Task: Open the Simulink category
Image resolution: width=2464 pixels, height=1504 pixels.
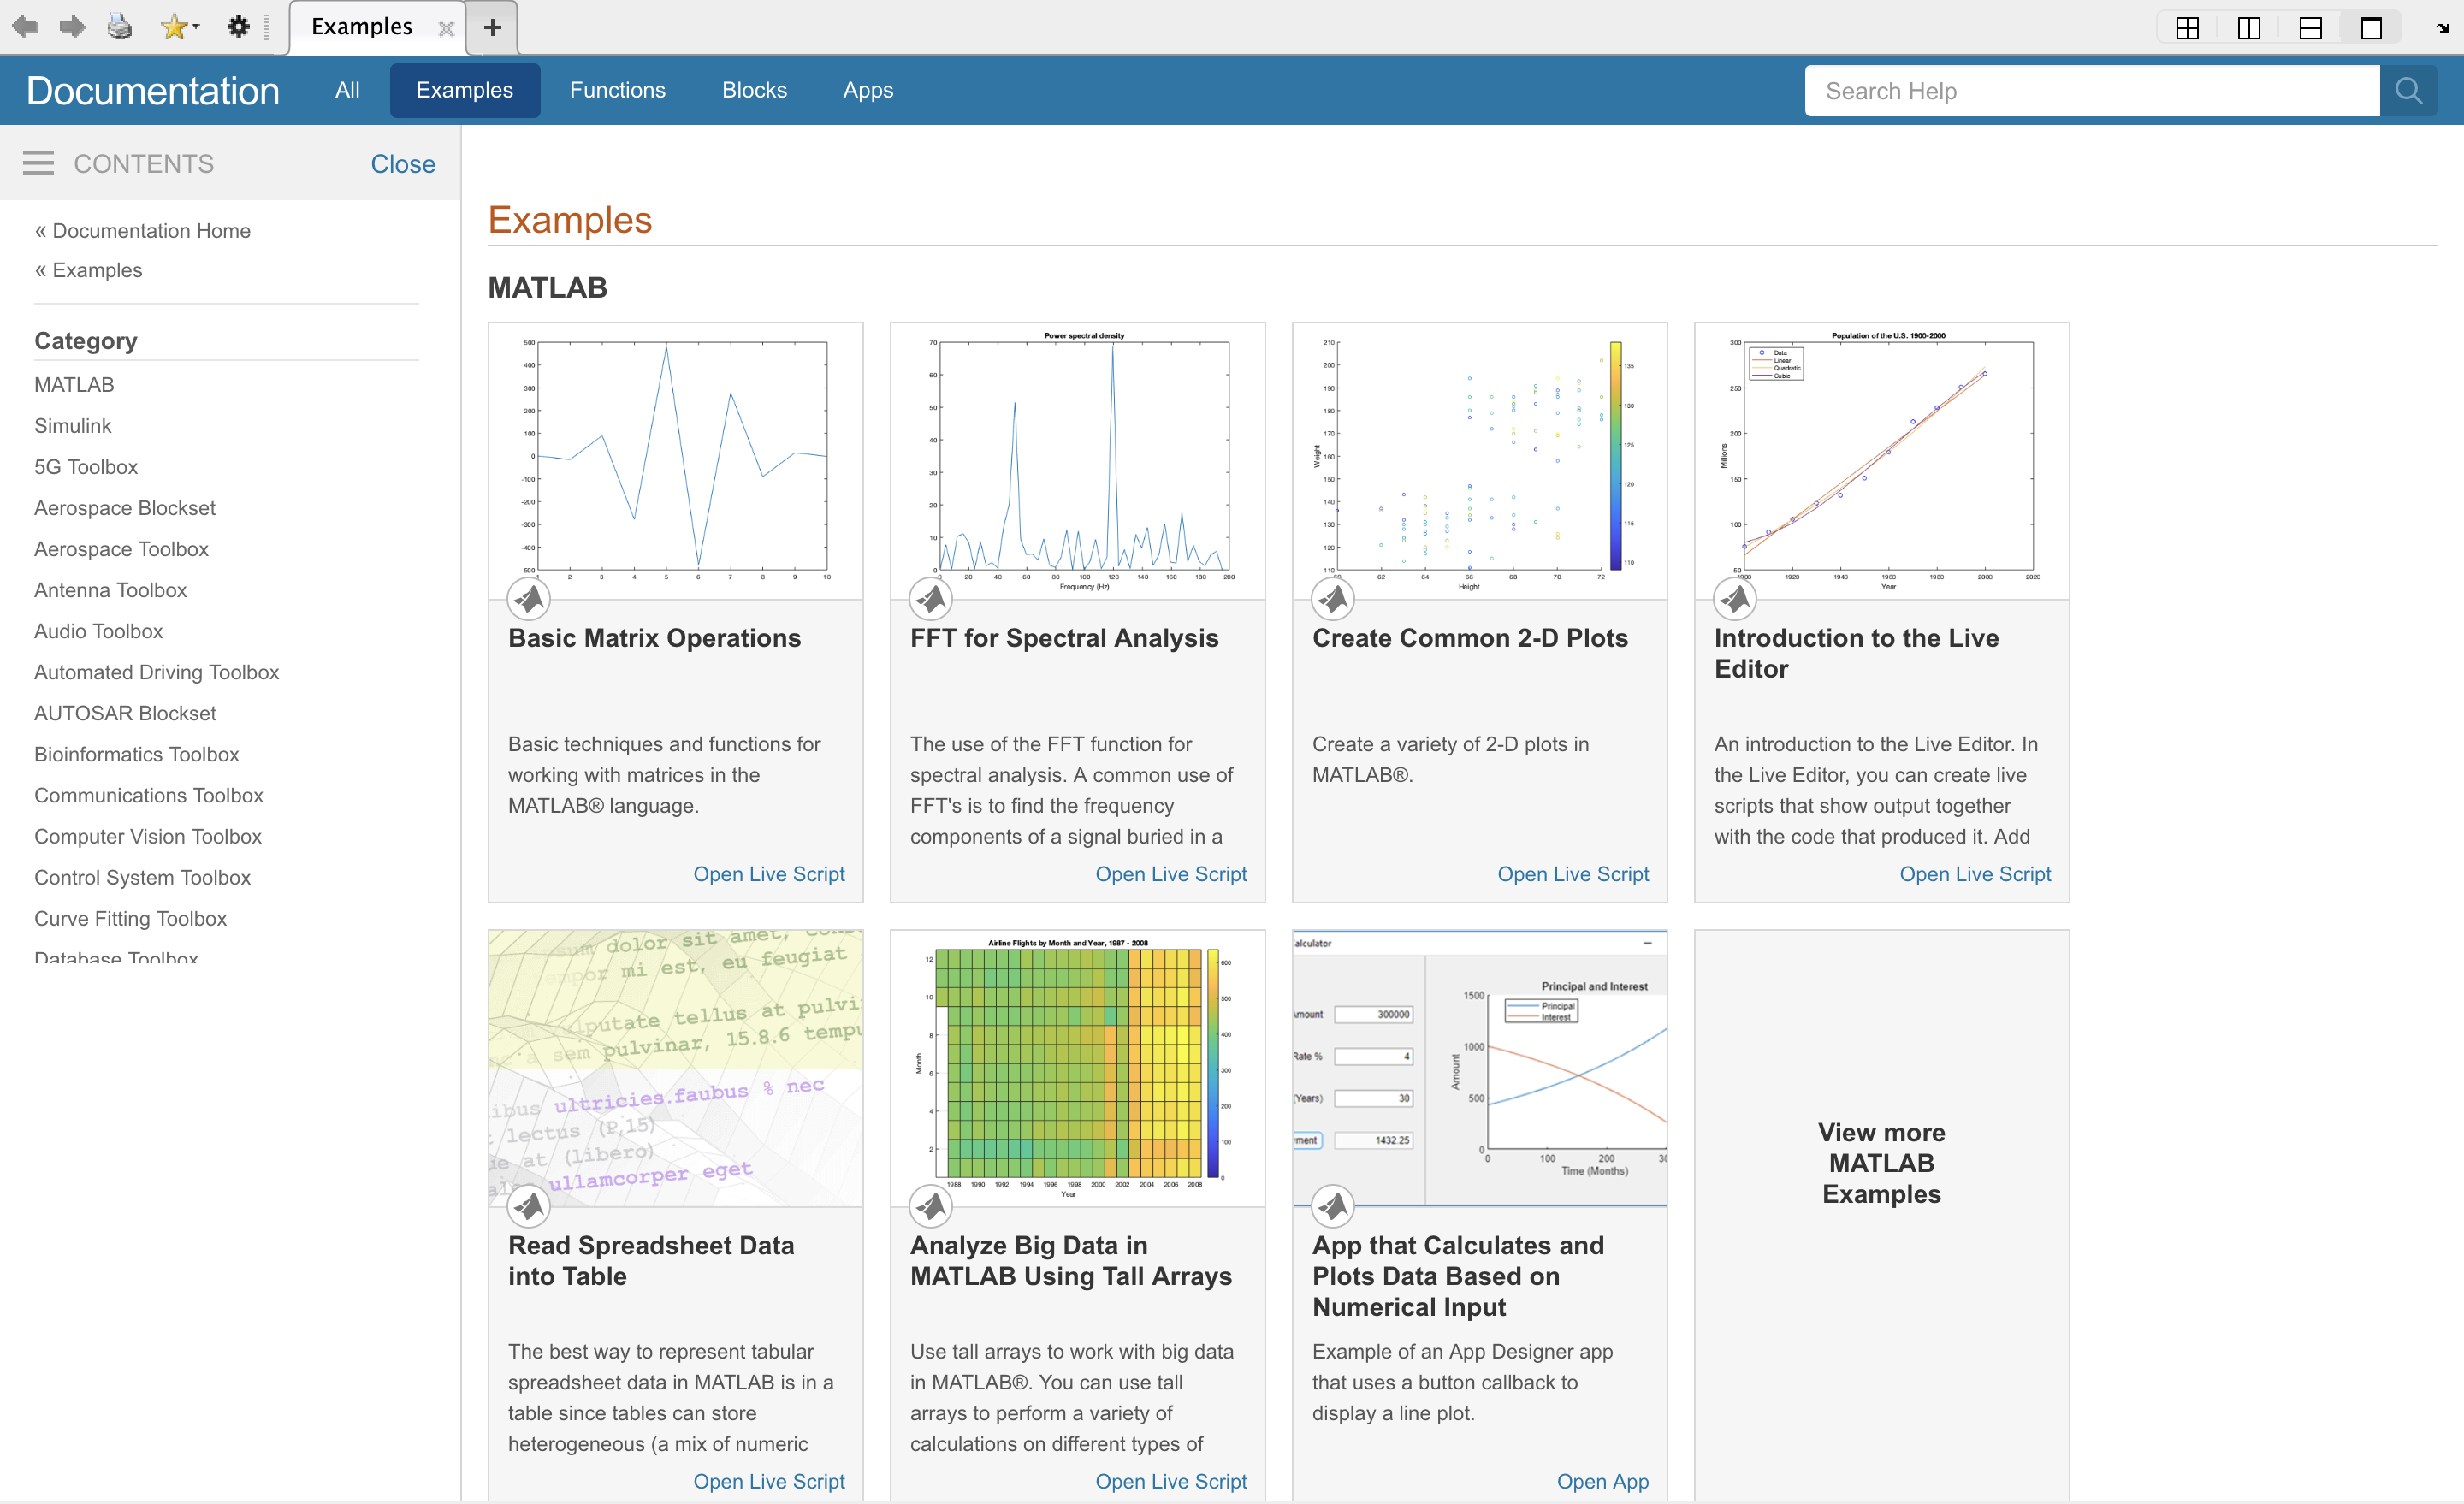Action: click(x=73, y=426)
